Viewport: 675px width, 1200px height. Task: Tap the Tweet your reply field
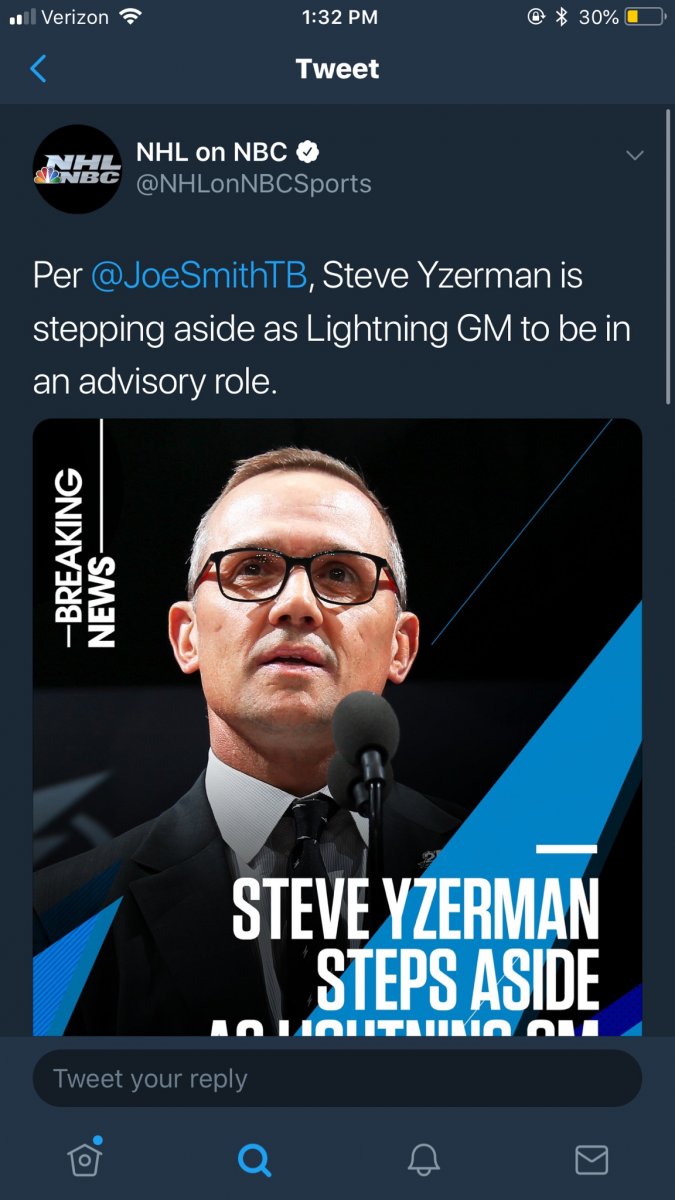pos(337,1079)
